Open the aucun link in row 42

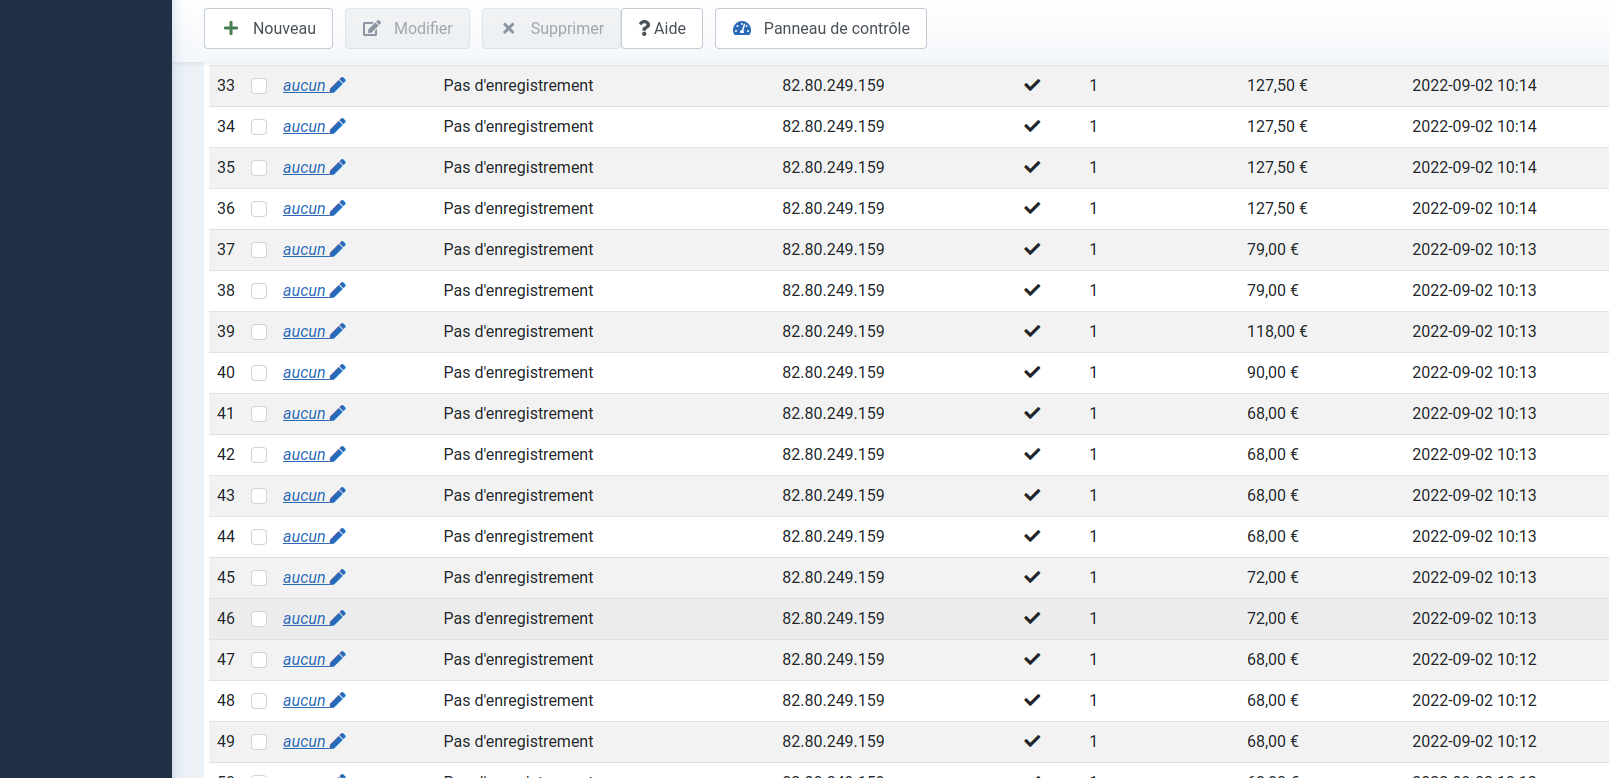coord(304,454)
